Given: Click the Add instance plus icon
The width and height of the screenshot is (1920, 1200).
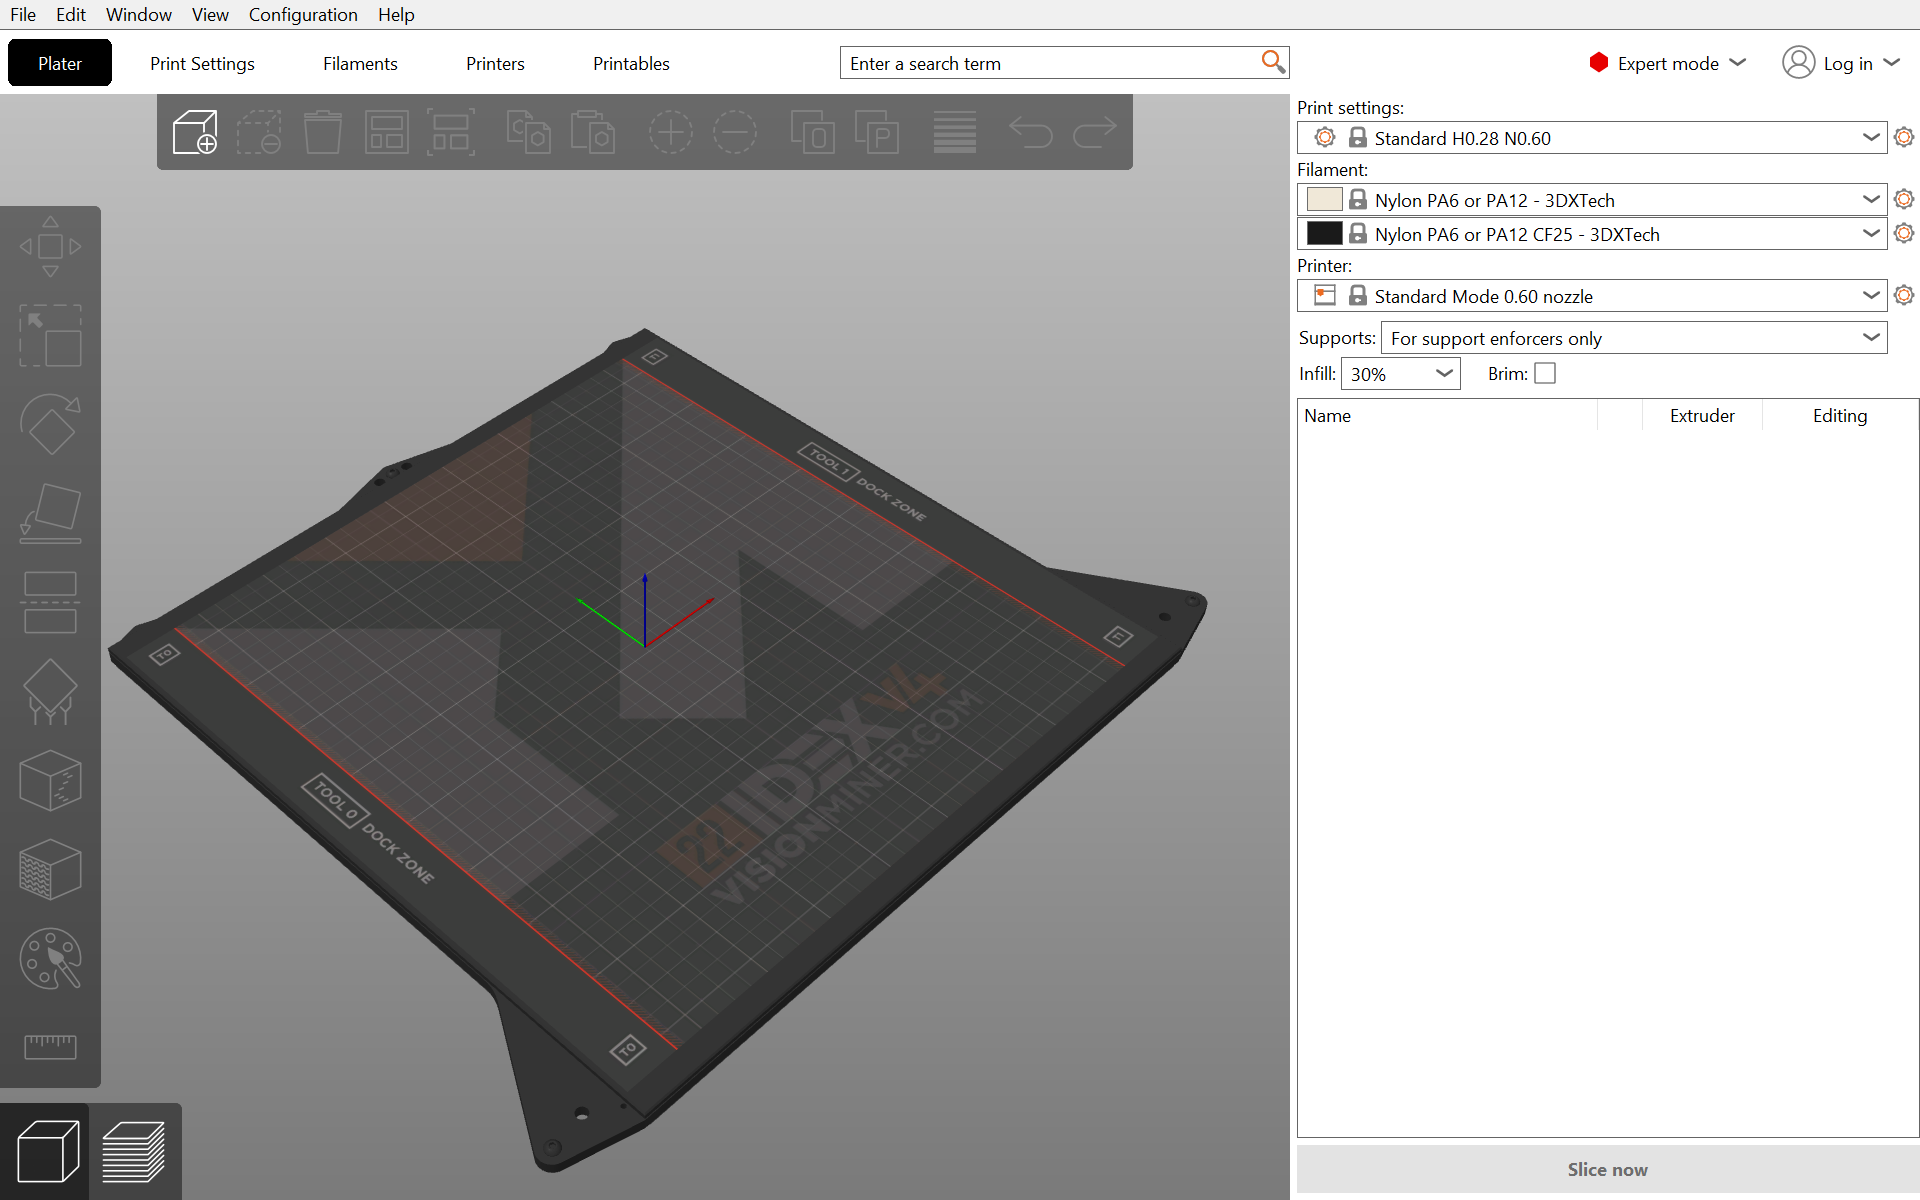Looking at the screenshot, I should [671, 132].
